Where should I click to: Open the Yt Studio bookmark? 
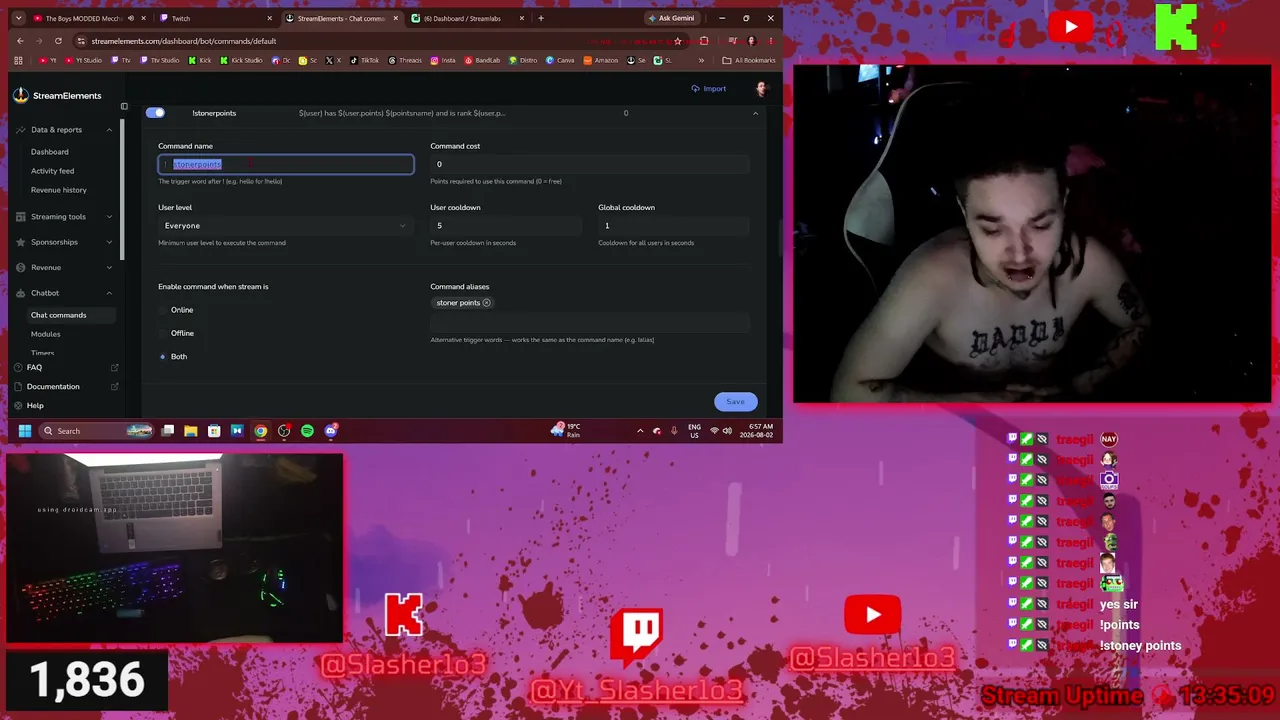pos(83,60)
